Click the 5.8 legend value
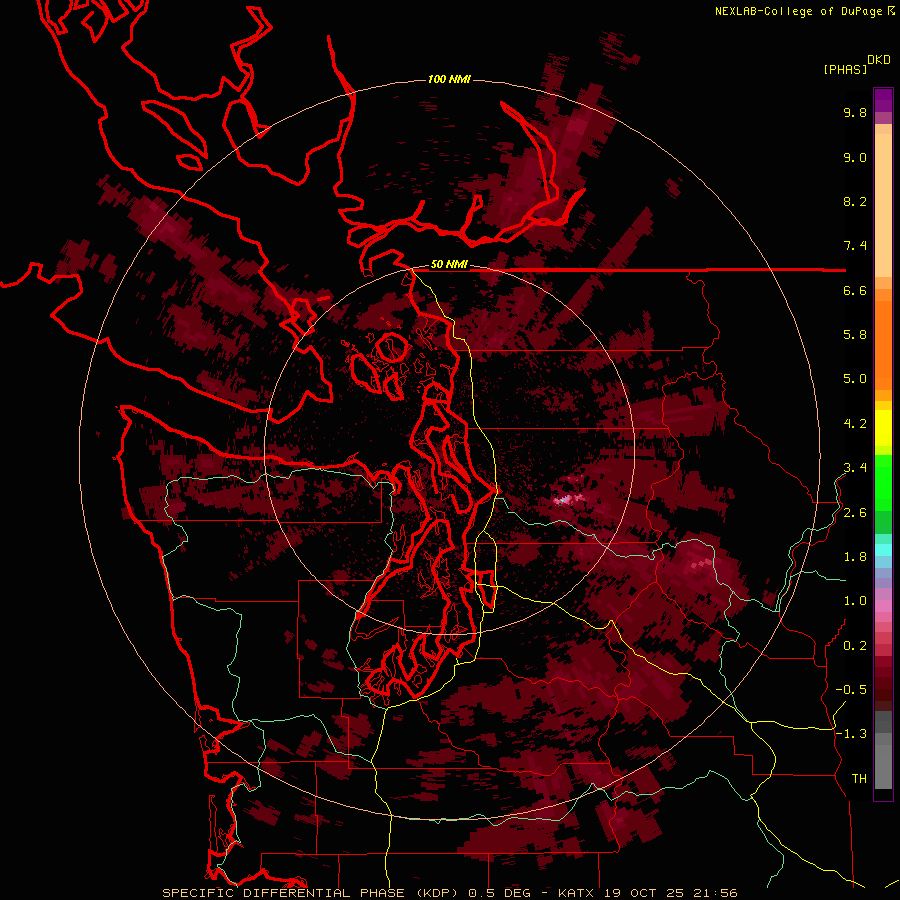This screenshot has width=900, height=900. pyautogui.click(x=855, y=335)
